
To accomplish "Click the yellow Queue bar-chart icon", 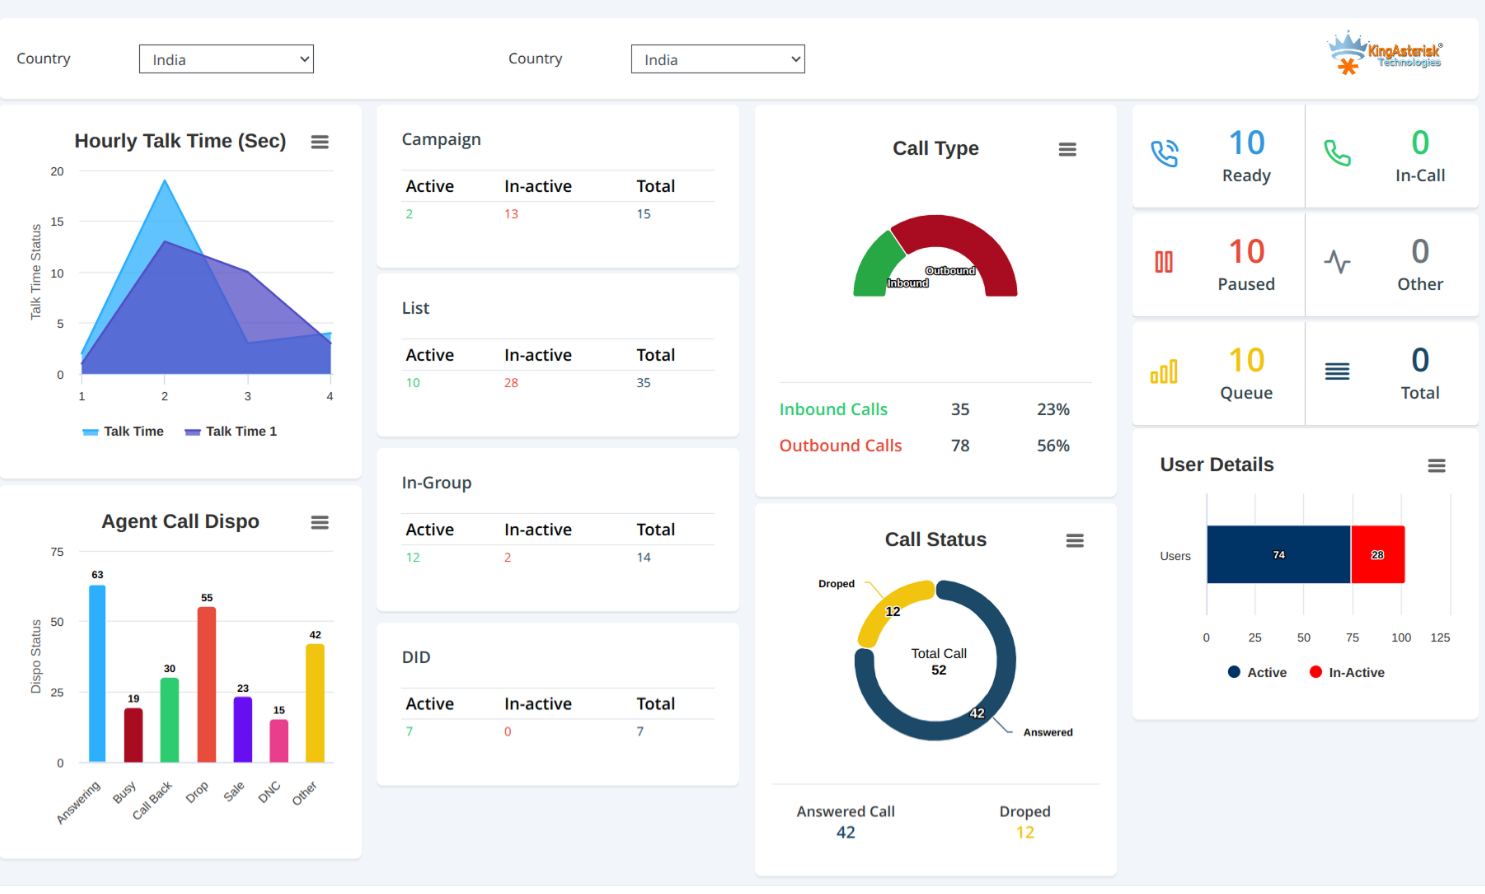I will [1164, 372].
